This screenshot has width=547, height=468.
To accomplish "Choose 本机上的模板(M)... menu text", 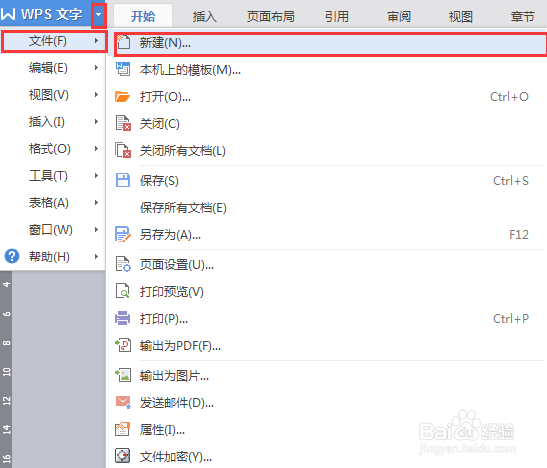I will click(190, 70).
